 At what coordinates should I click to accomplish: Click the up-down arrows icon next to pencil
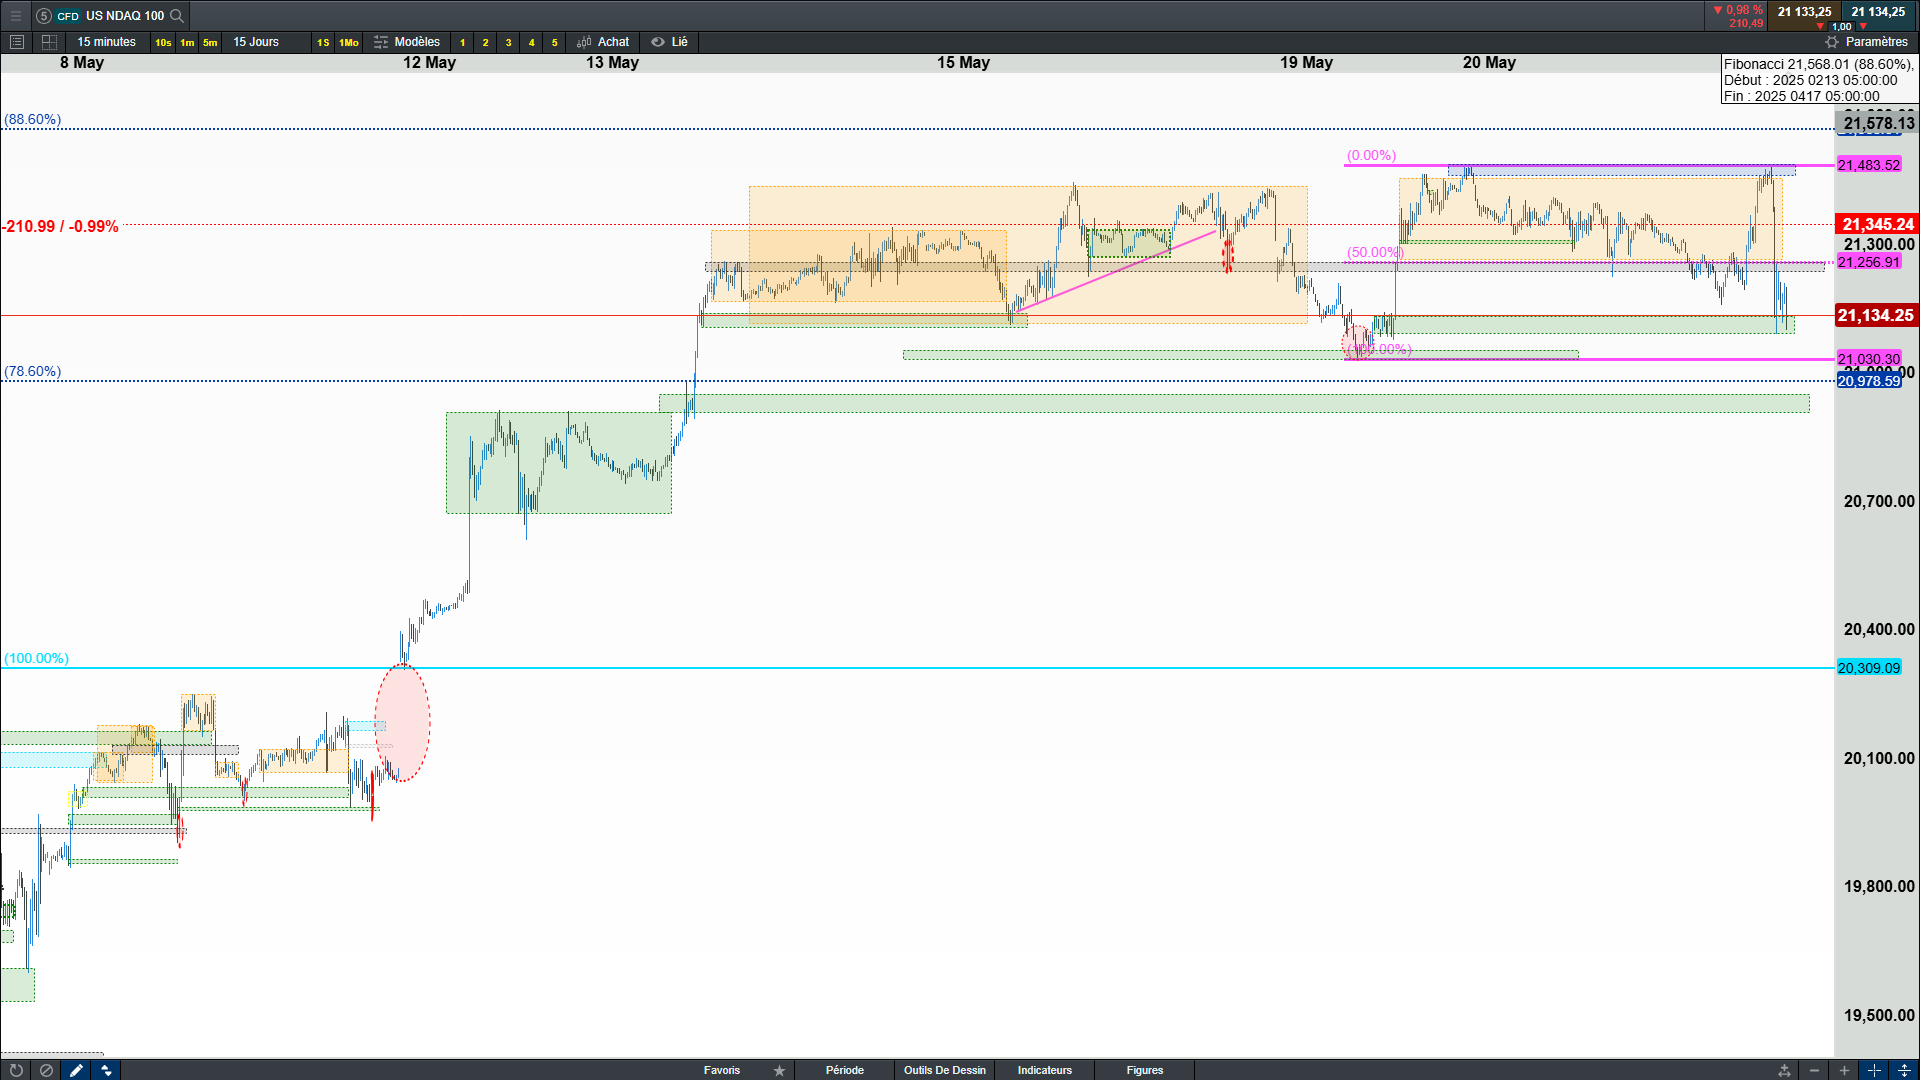(106, 1070)
